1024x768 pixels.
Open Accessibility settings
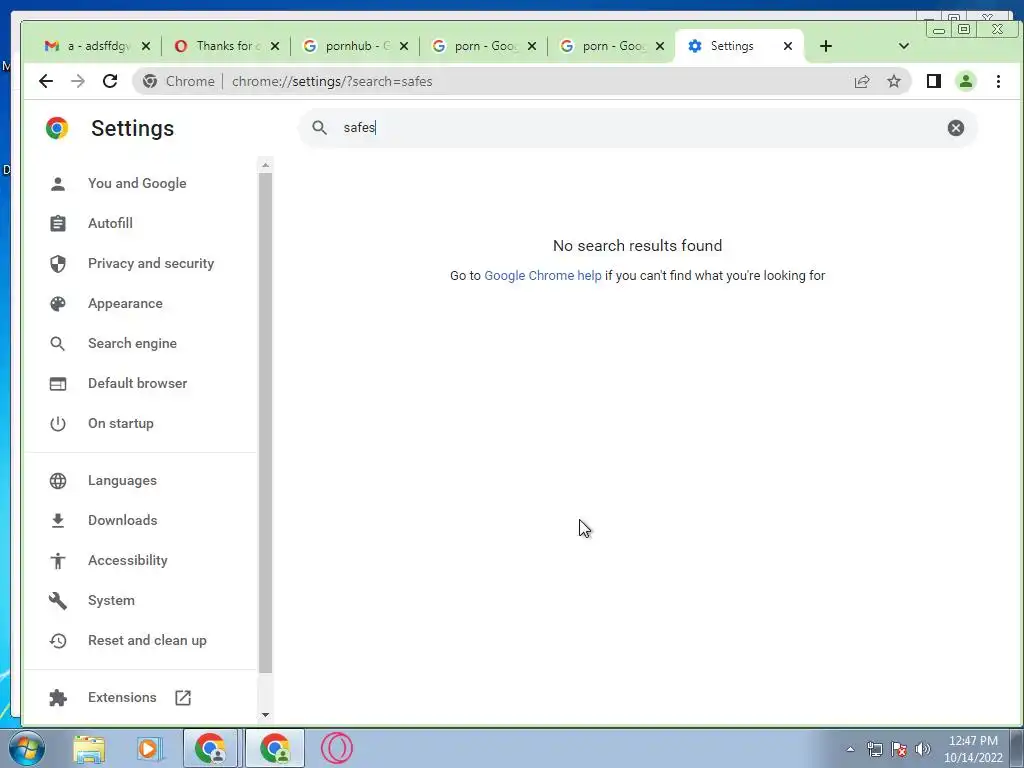click(x=127, y=560)
